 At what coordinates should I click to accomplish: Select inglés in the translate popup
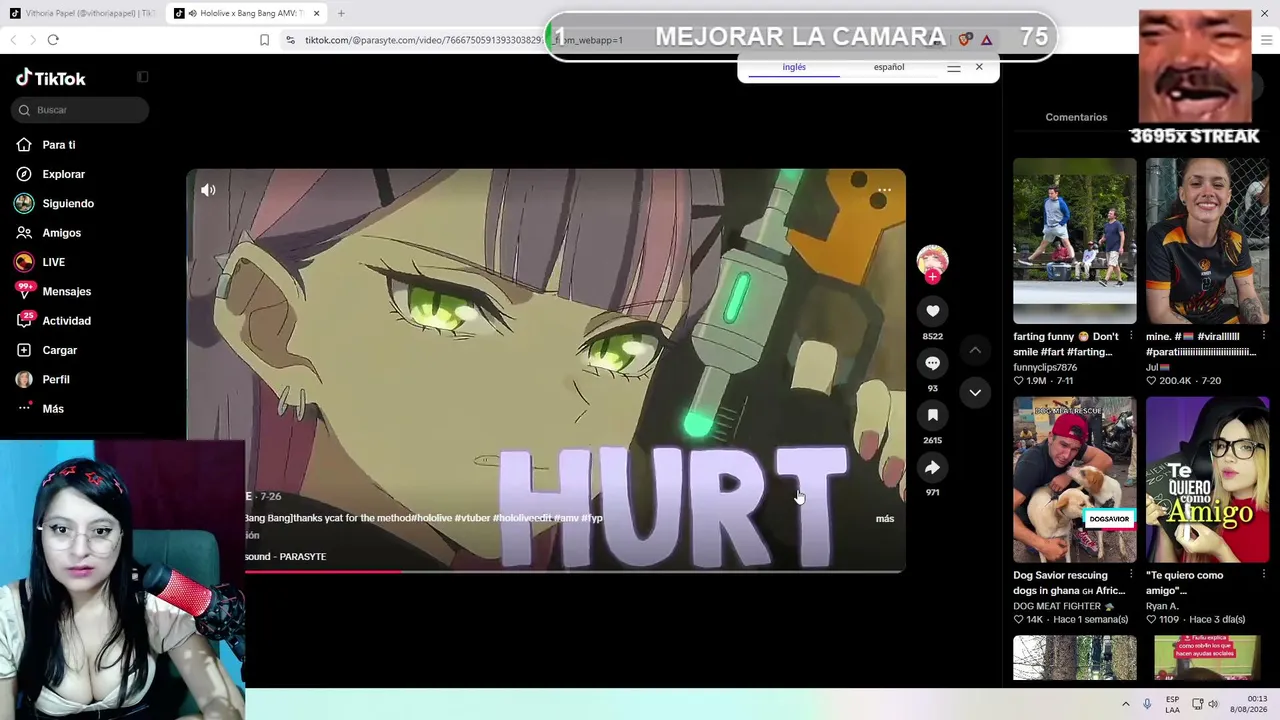coord(794,67)
